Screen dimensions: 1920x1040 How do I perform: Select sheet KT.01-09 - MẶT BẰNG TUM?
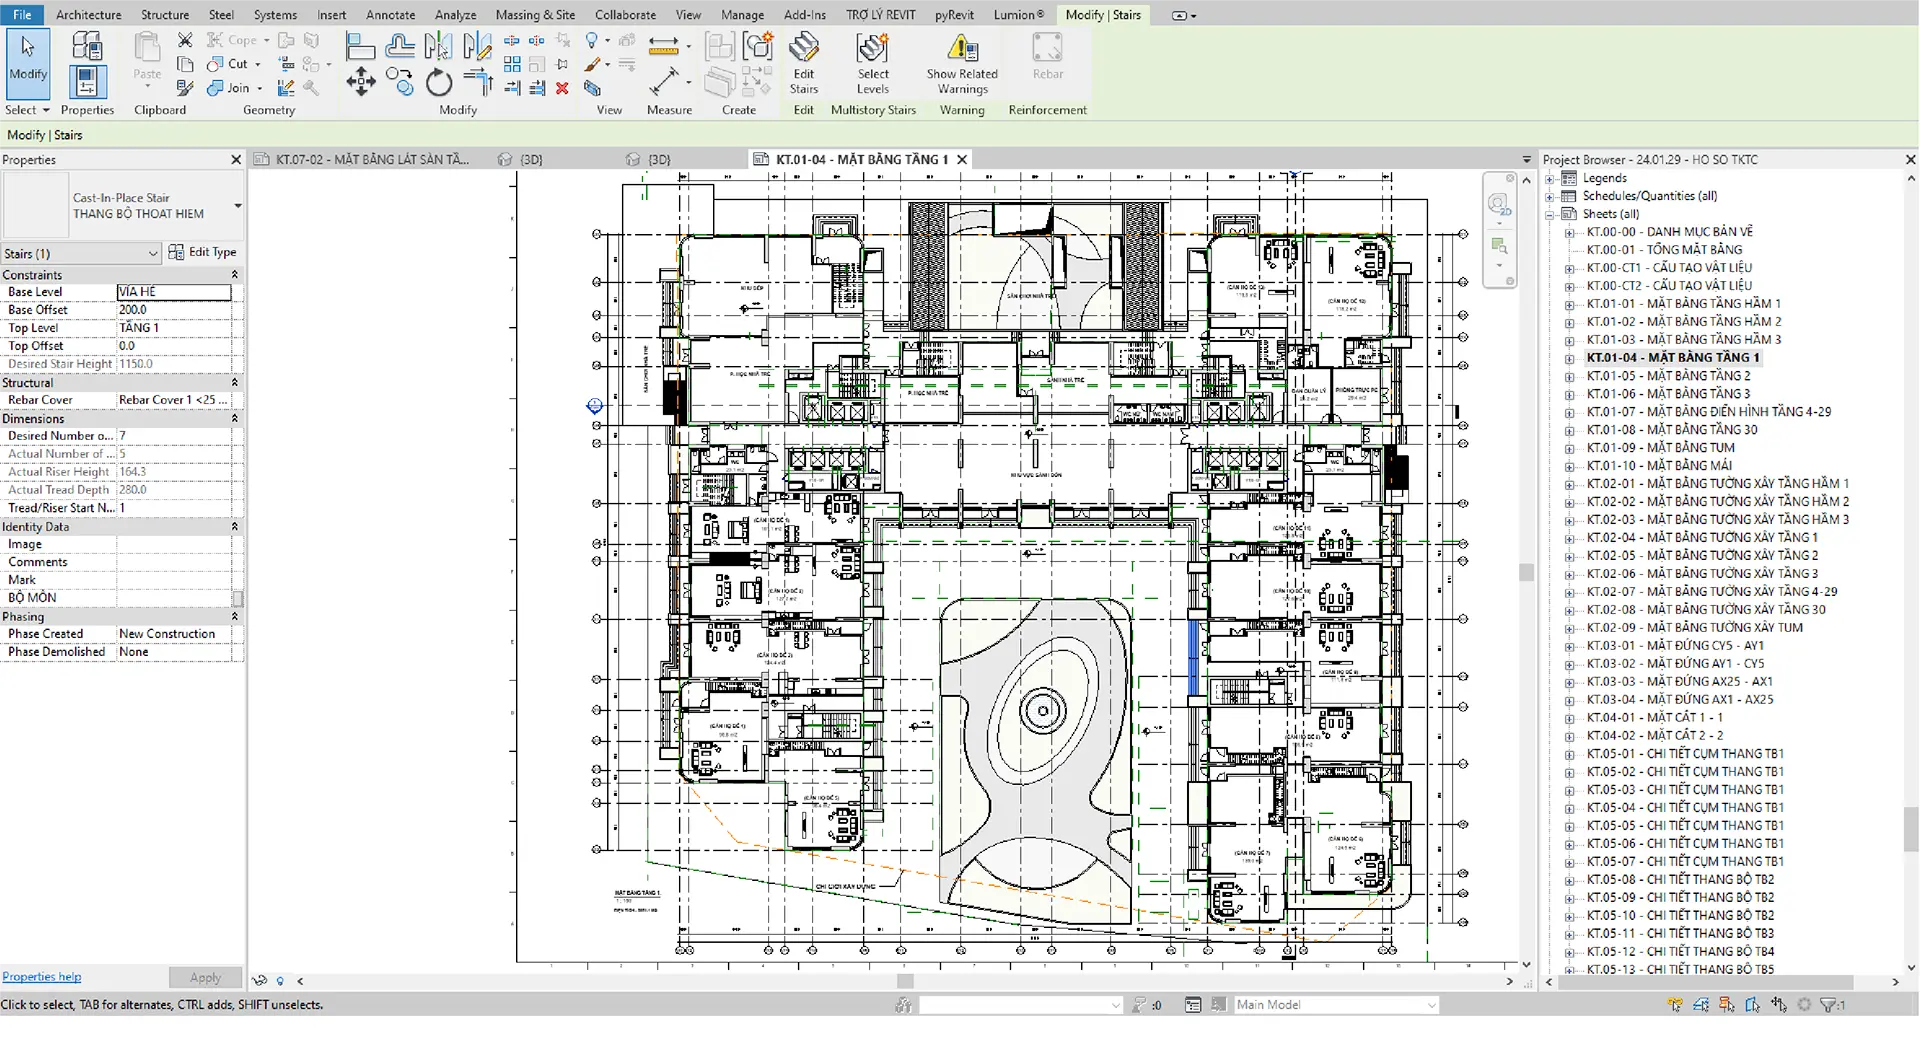pyautogui.click(x=1660, y=448)
